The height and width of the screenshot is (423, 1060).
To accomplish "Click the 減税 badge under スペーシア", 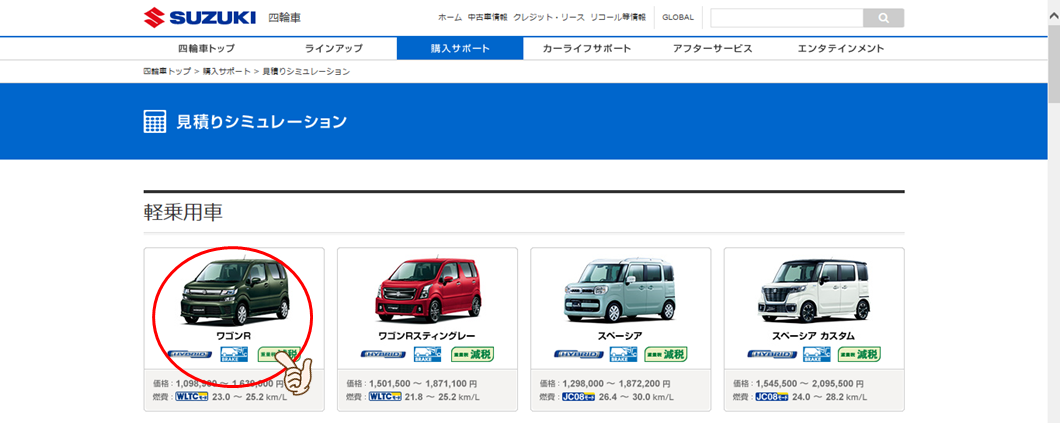I will click(666, 354).
